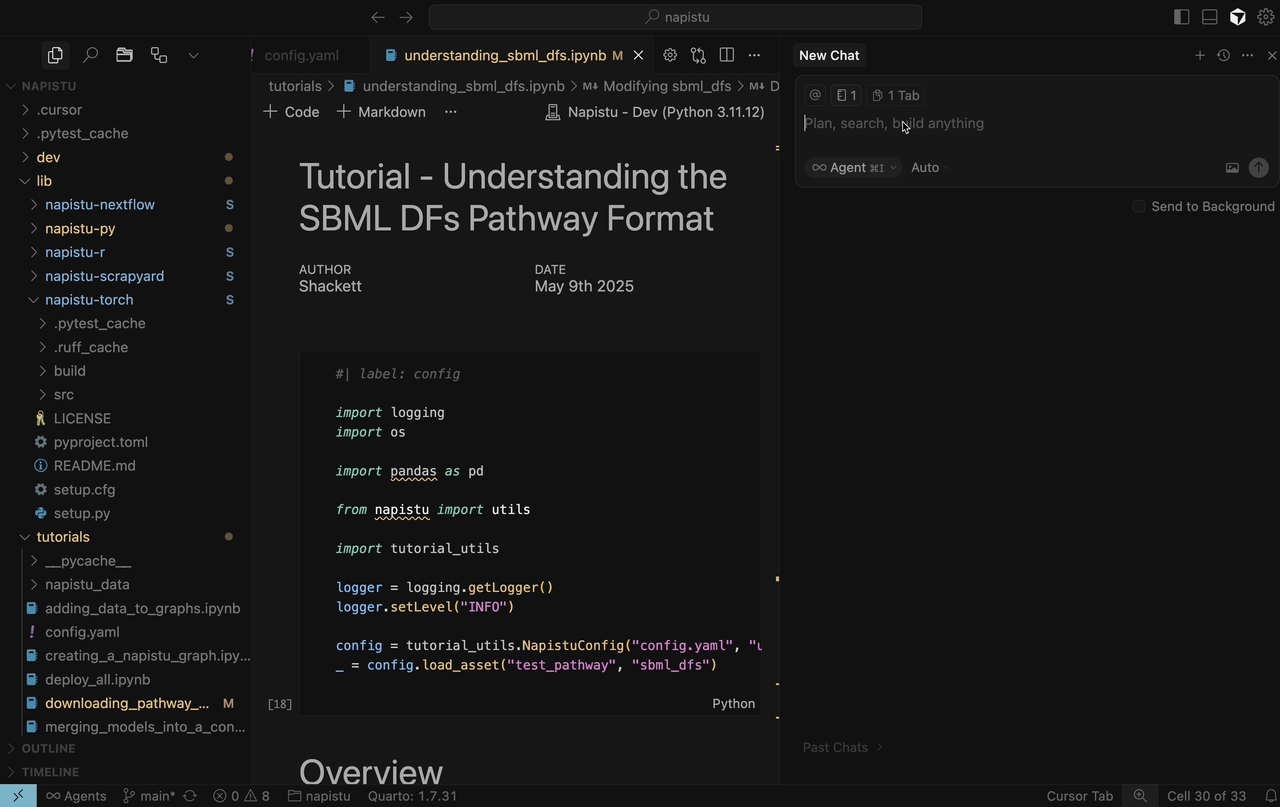
Task: Focus the Plan, search, build anything input
Action: (x=1036, y=123)
